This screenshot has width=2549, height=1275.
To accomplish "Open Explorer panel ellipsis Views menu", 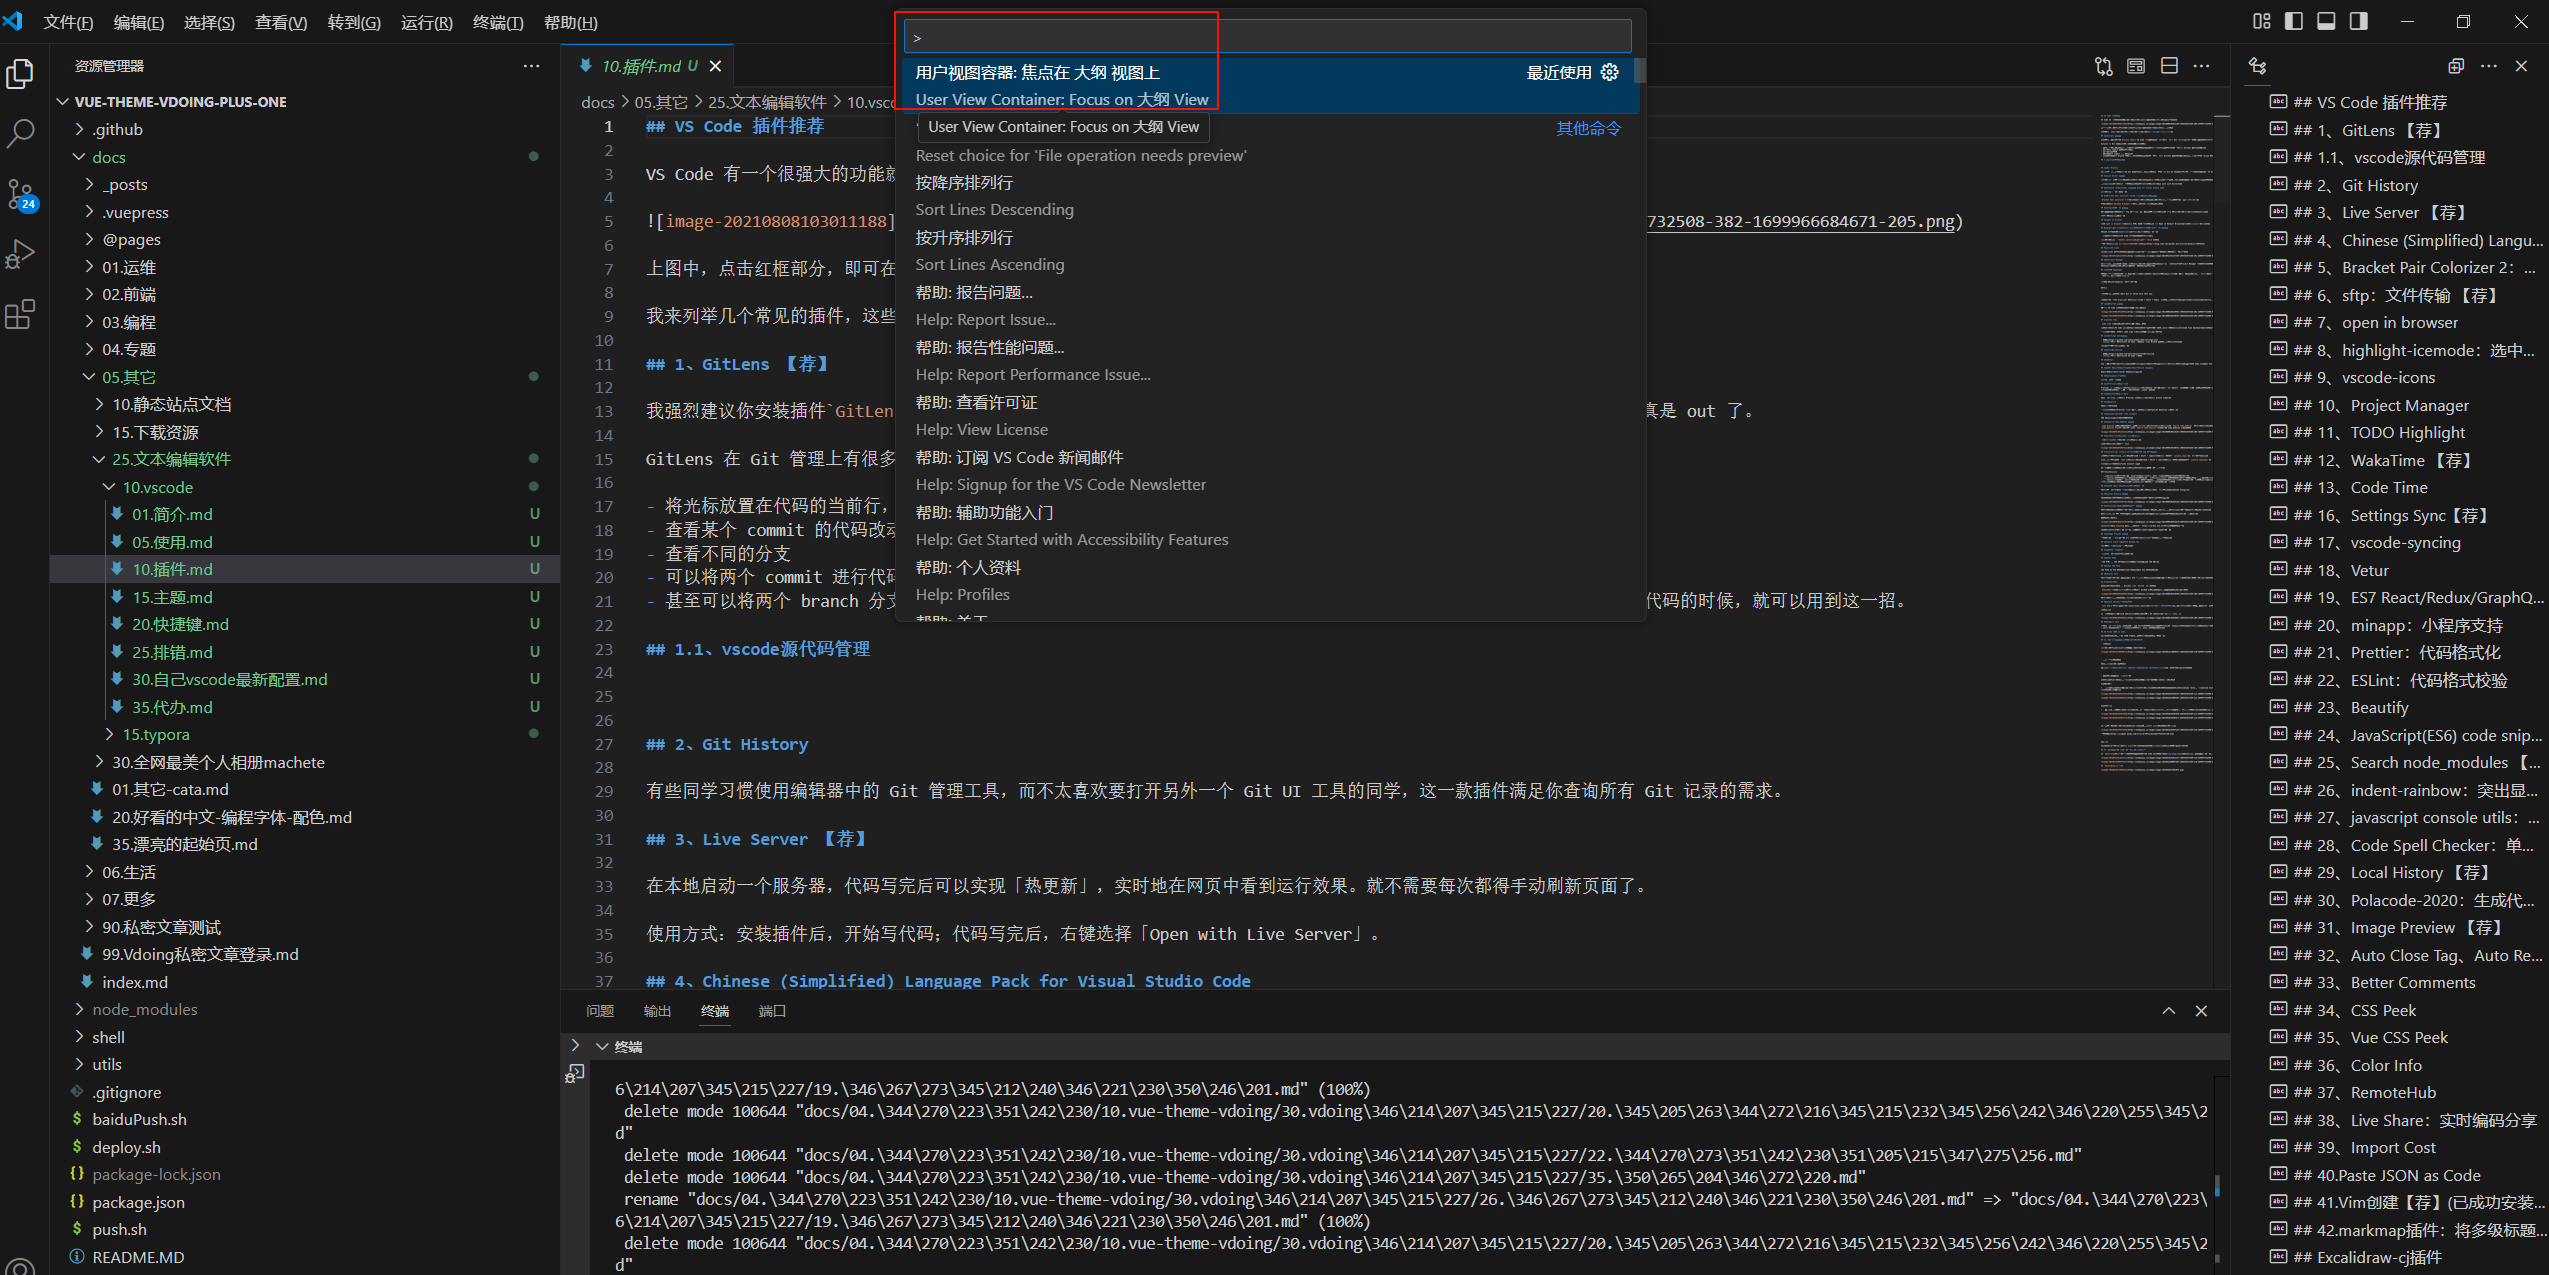I will 531,66.
